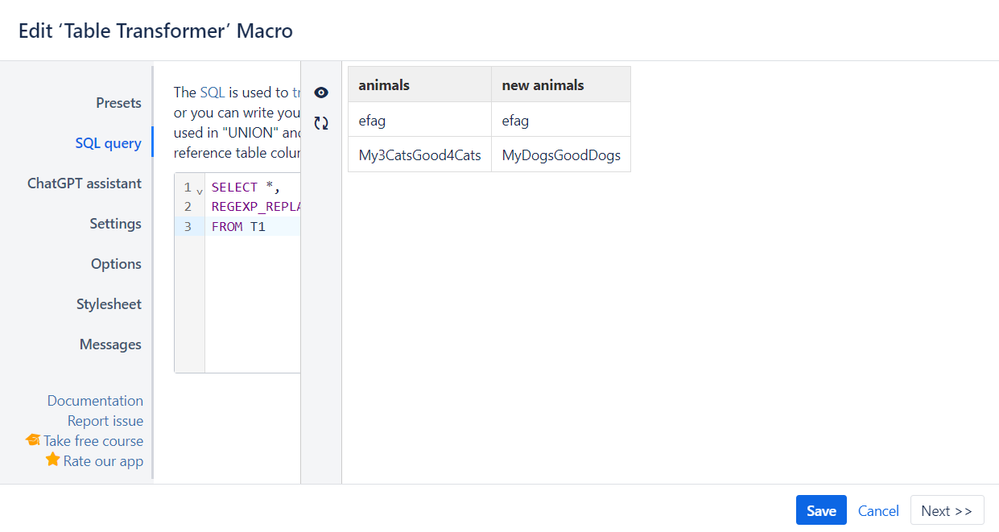Click the graduation cap course icon
Screen dimensions: 999x532
point(33,440)
